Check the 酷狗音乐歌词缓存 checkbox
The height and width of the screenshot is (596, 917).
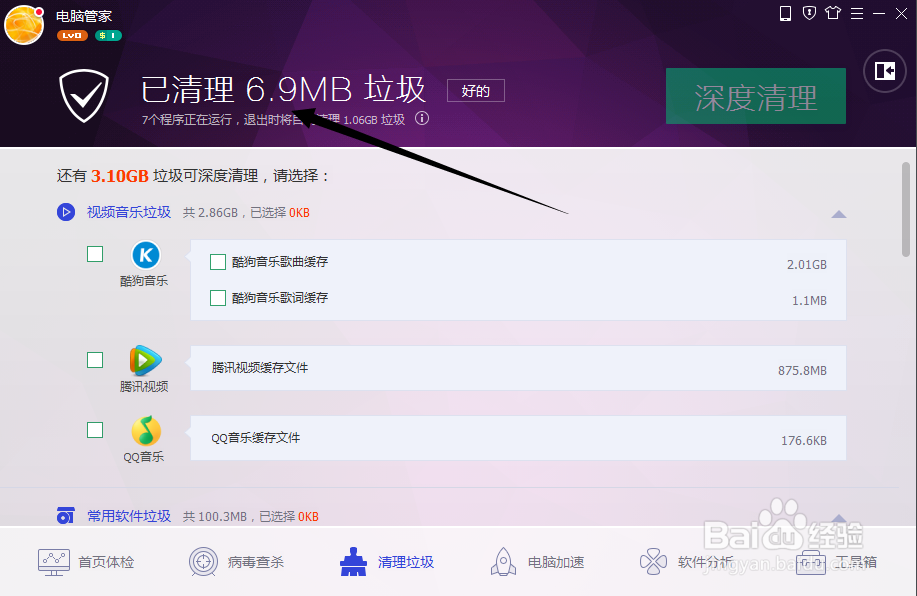218,298
